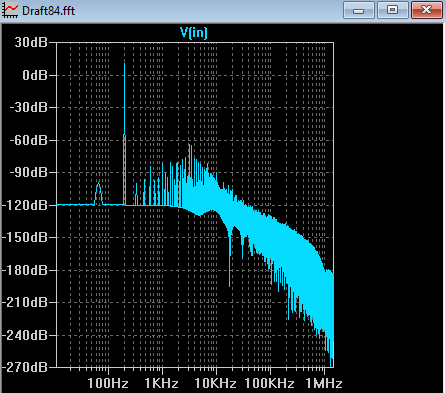Click the small bump near 70Hz
The width and height of the screenshot is (446, 393).
[98, 194]
